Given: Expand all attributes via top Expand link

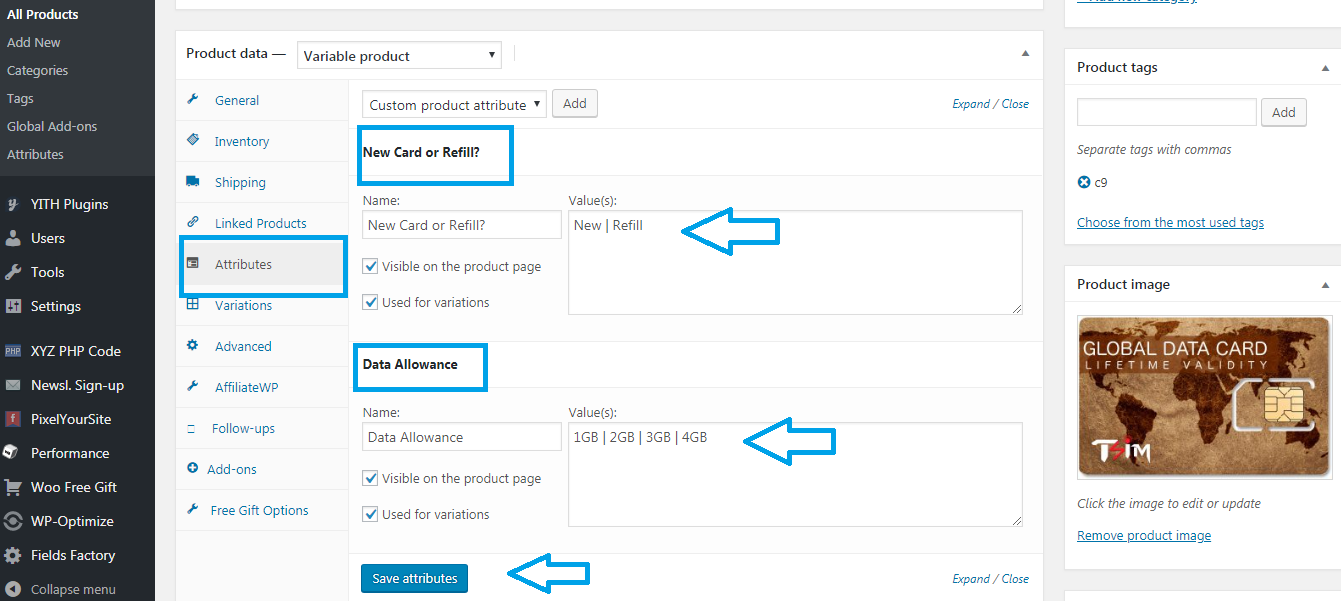Looking at the screenshot, I should click(x=971, y=104).
